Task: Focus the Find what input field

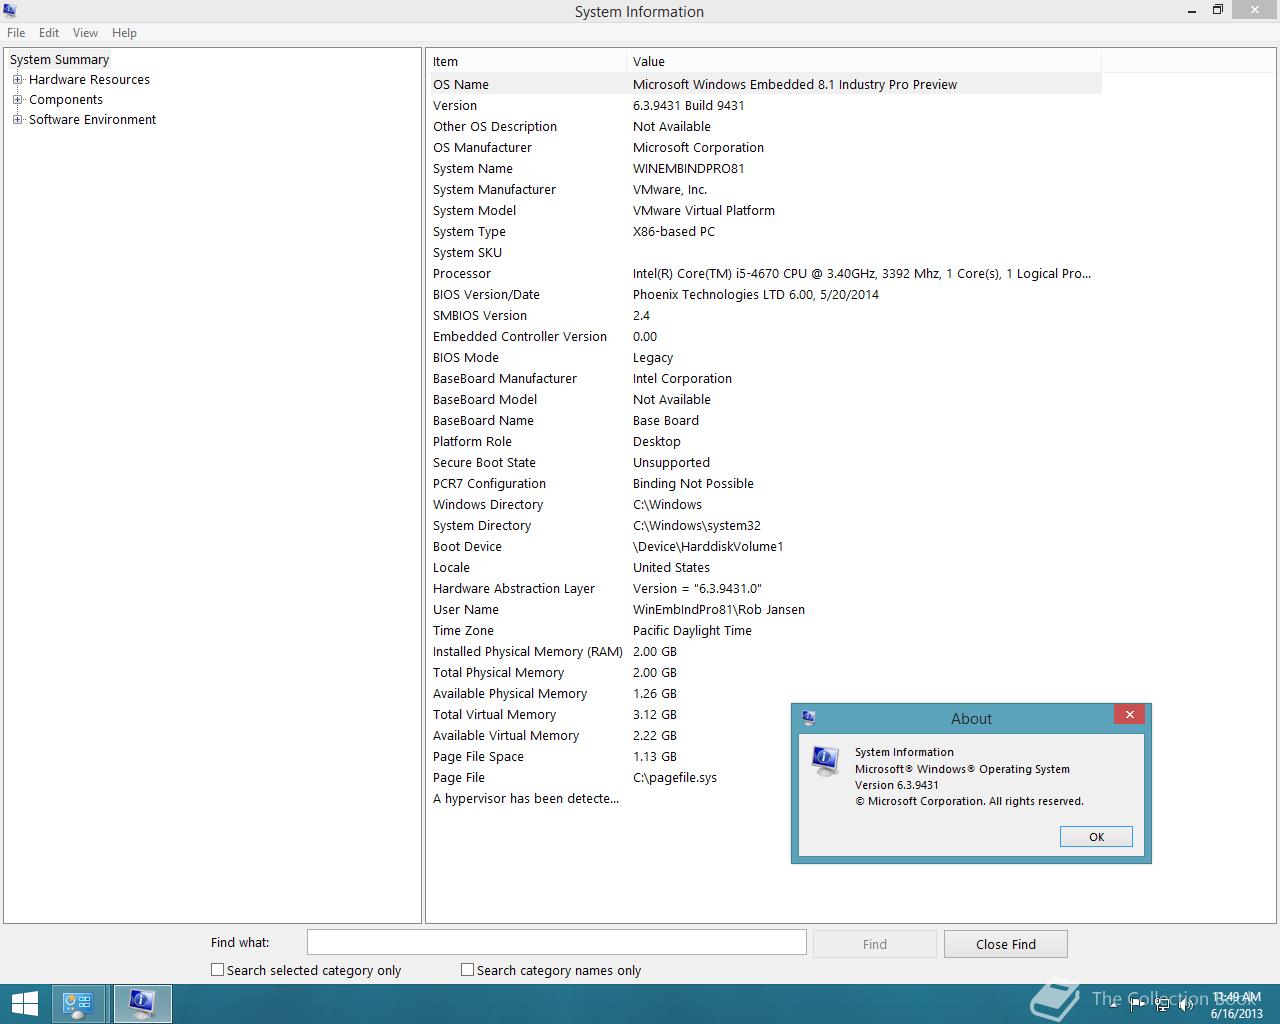Action: [556, 942]
